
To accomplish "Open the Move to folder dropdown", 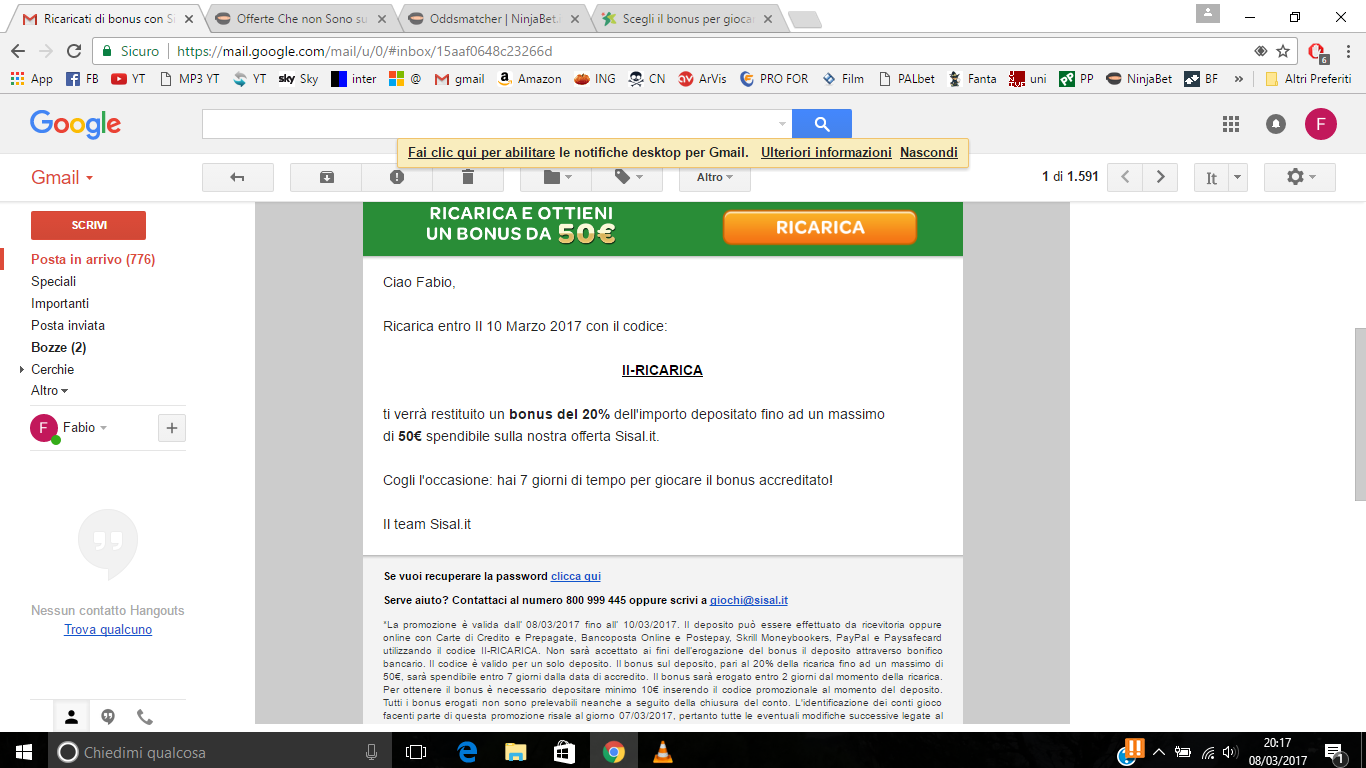I will [556, 177].
